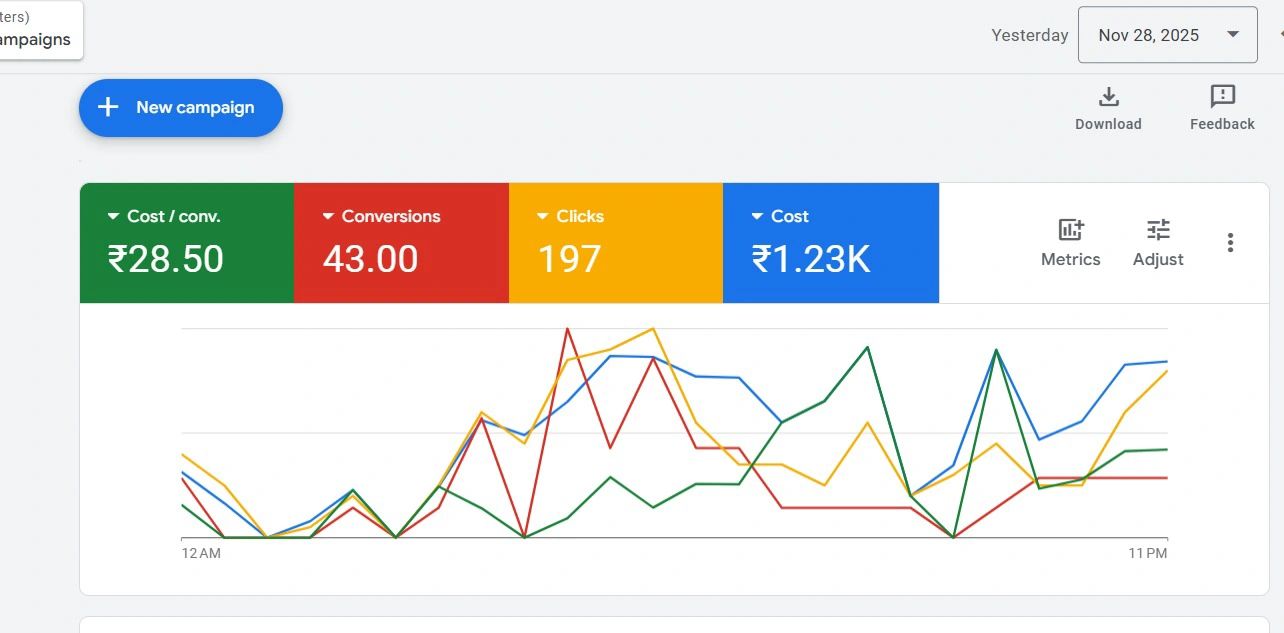Viewport: 1284px width, 633px height.
Task: Click the red 43.00 conversions value
Action: click(370, 259)
